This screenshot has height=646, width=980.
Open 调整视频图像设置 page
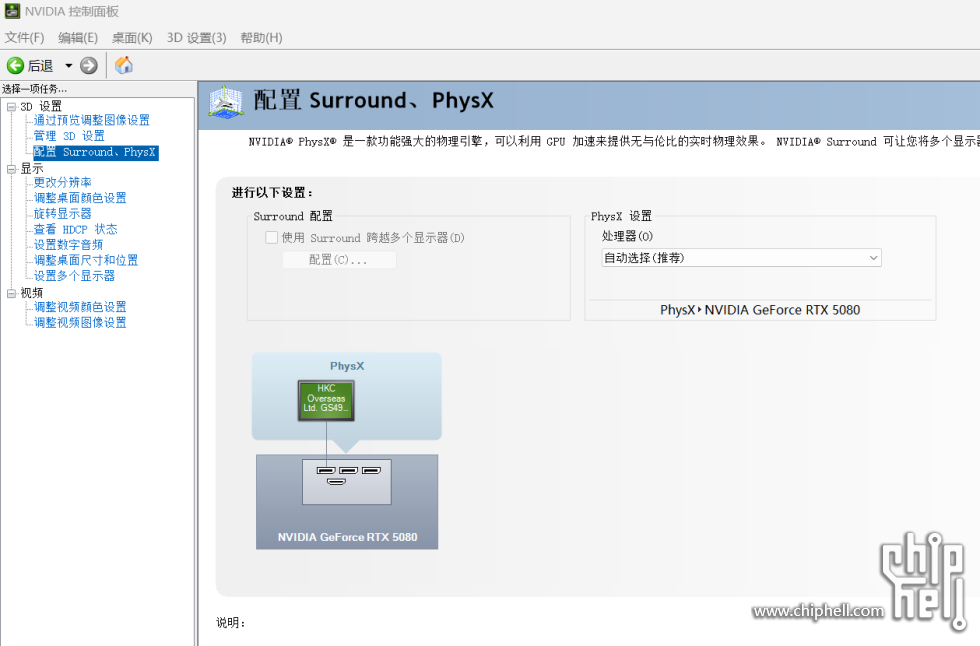pyautogui.click(x=80, y=322)
